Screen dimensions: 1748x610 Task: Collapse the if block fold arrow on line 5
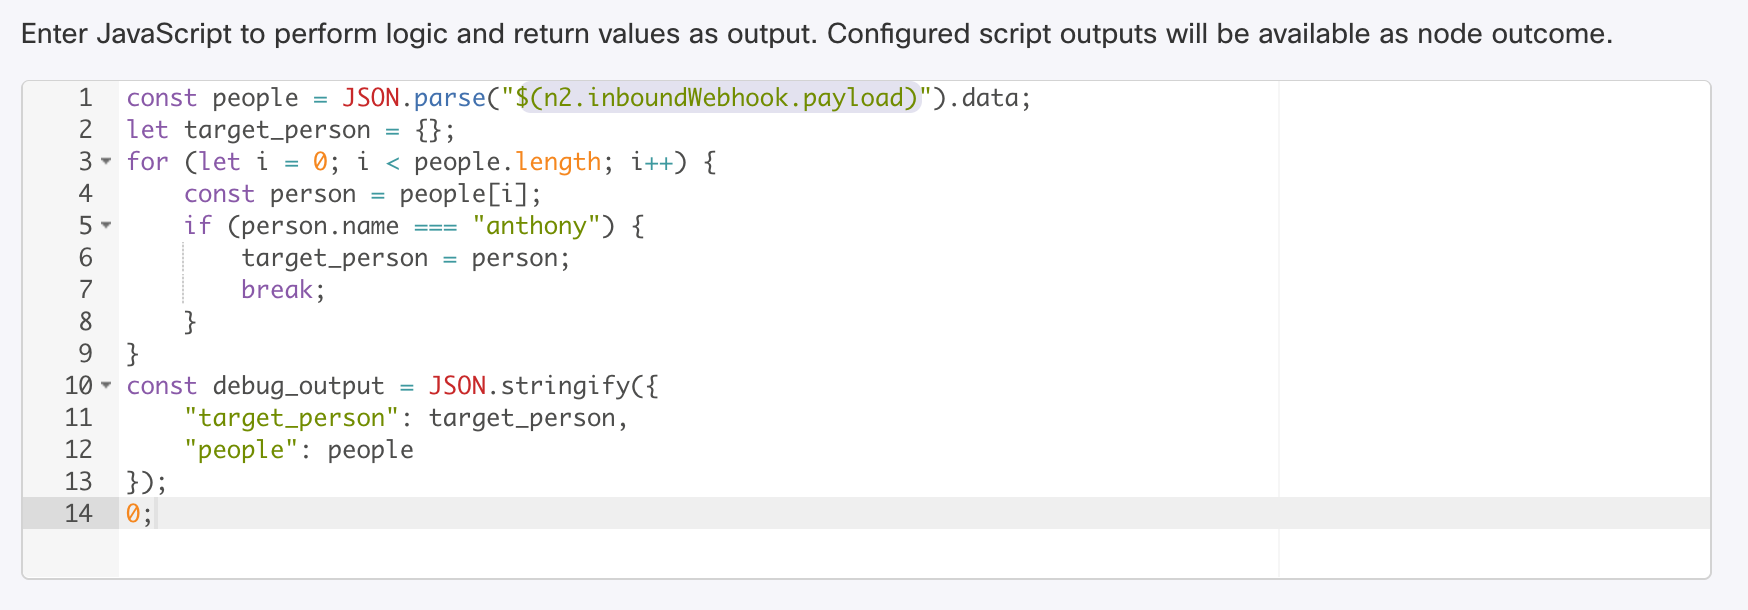pos(106,226)
